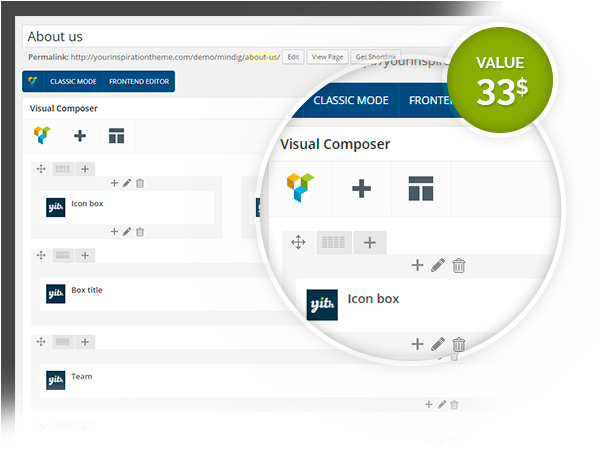Viewport: 600px width, 461px height.
Task: Add column to the Box title row
Action: click(85, 255)
